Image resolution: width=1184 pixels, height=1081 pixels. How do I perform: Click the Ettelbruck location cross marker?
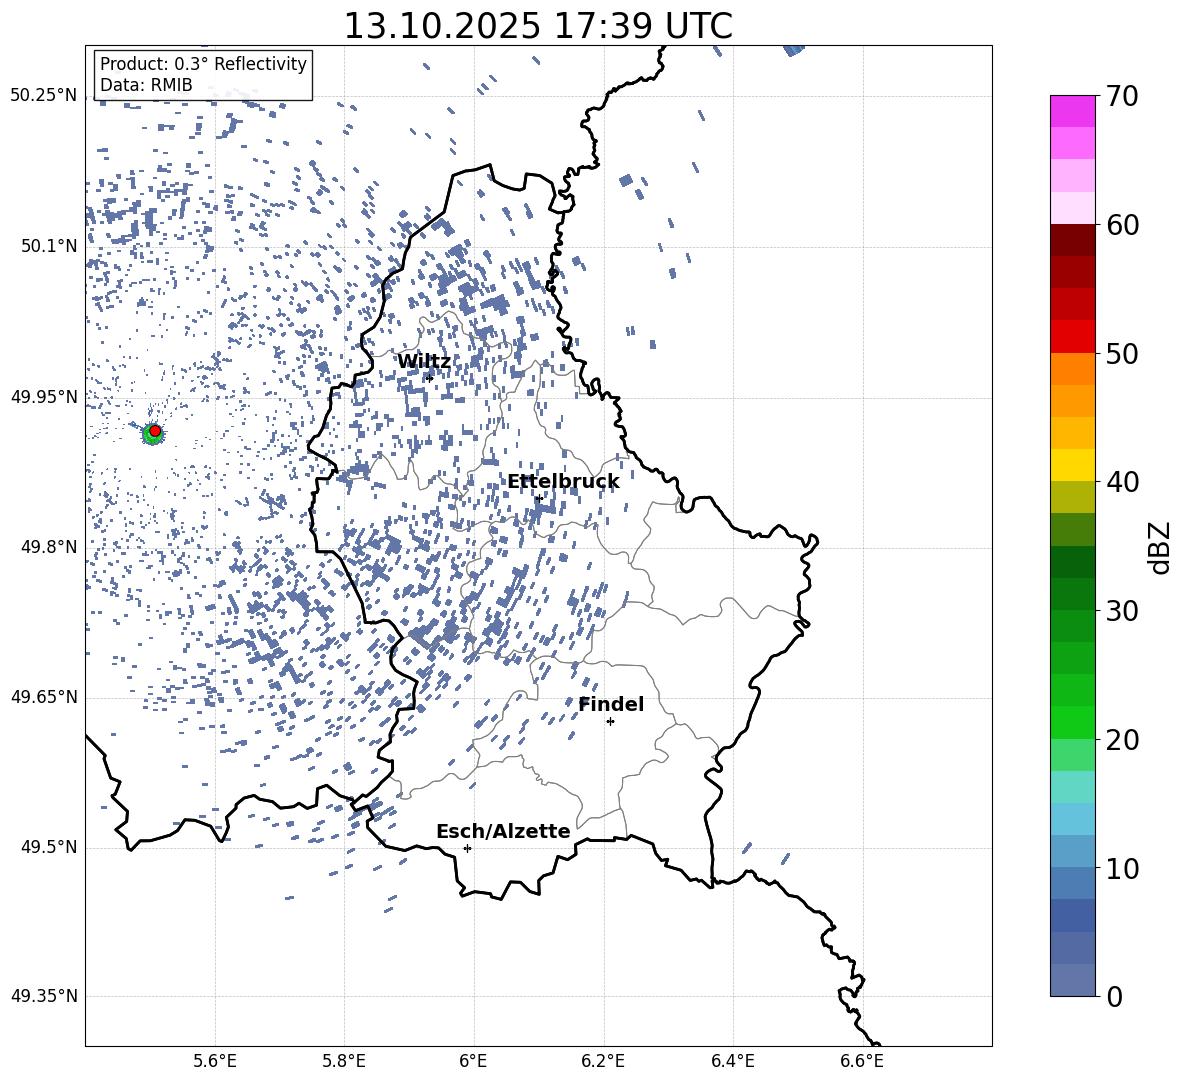point(538,498)
